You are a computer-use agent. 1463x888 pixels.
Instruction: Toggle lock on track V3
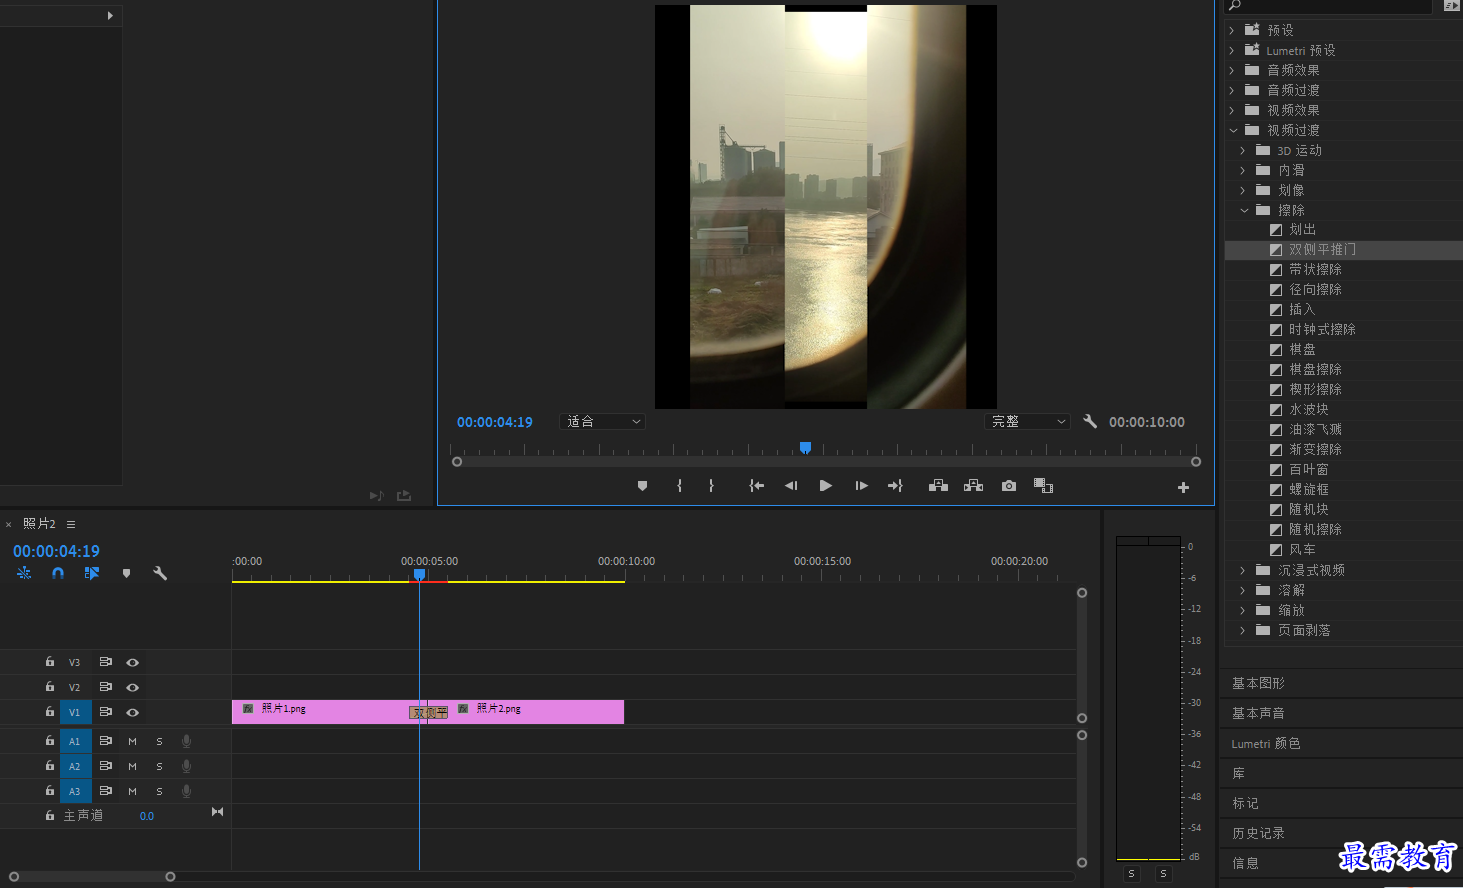(49, 662)
